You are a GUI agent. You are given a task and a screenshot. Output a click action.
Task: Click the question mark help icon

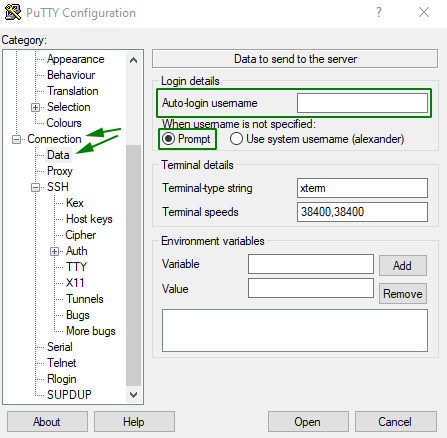pyautogui.click(x=379, y=12)
